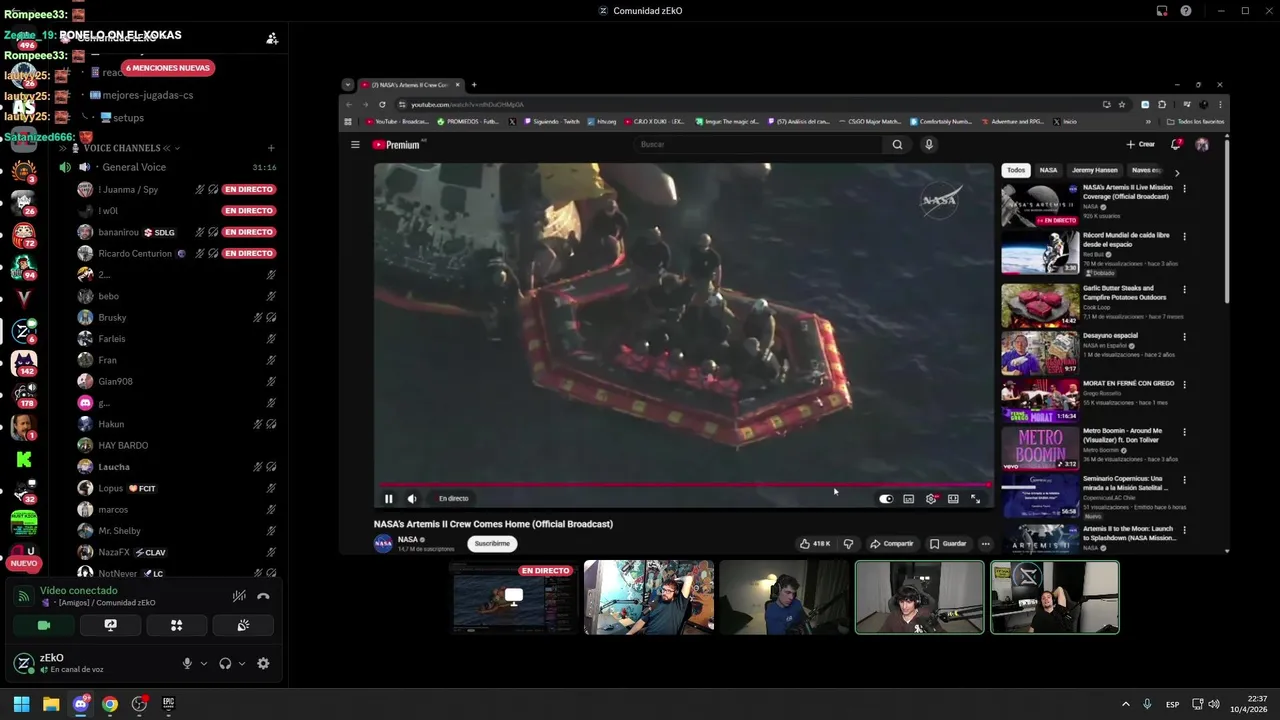The image size is (1280, 720).
Task: Open the green K server icon
Action: pos(24,459)
